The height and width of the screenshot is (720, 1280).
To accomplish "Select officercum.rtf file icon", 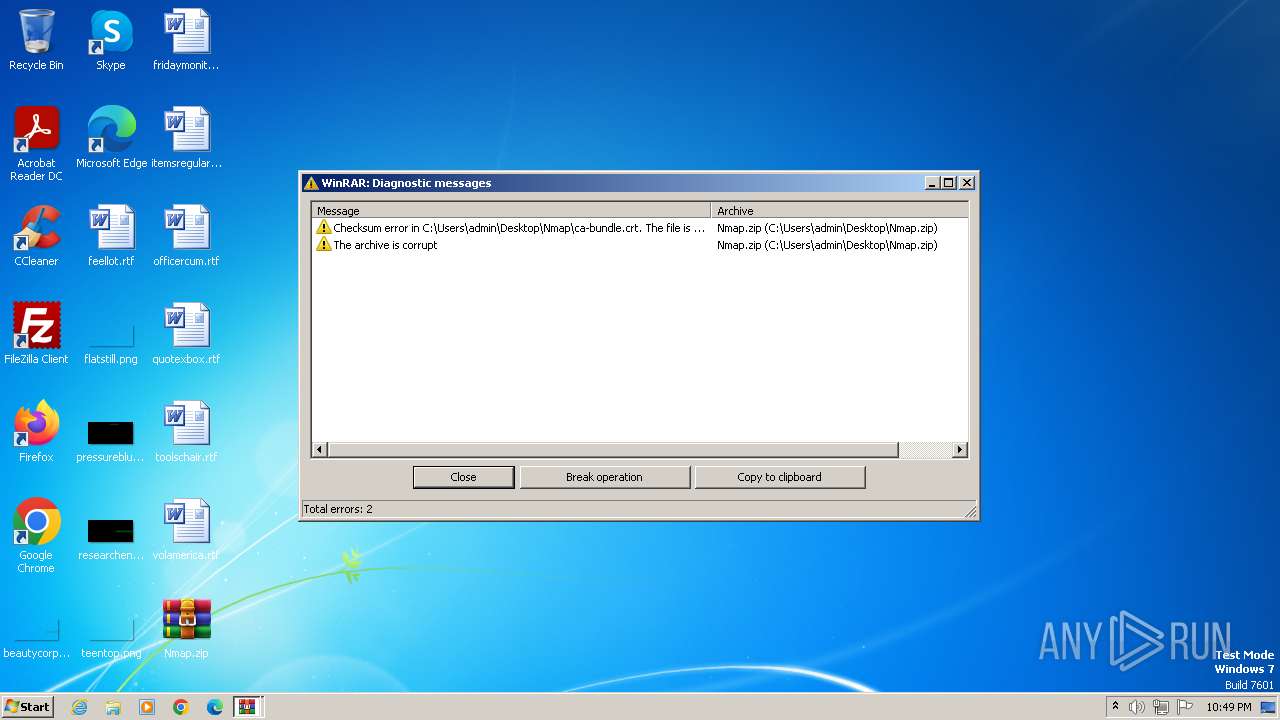I will coord(186,236).
